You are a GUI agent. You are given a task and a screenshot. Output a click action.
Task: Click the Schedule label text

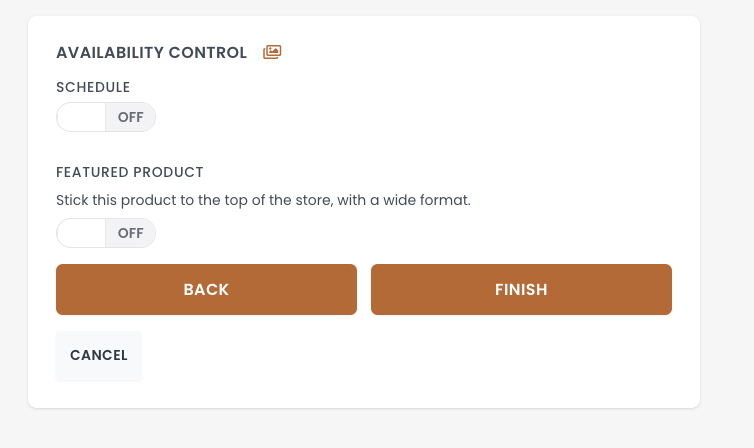[x=93, y=87]
